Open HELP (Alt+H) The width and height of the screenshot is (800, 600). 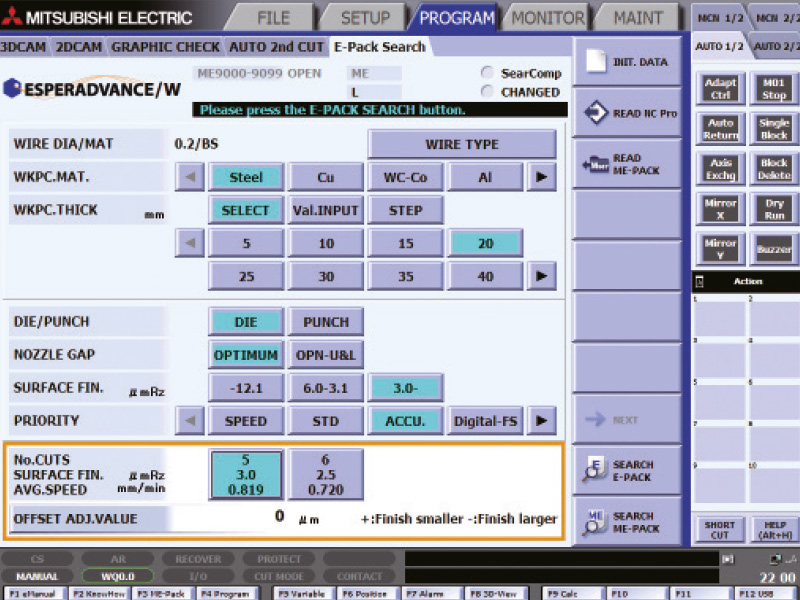[774, 530]
